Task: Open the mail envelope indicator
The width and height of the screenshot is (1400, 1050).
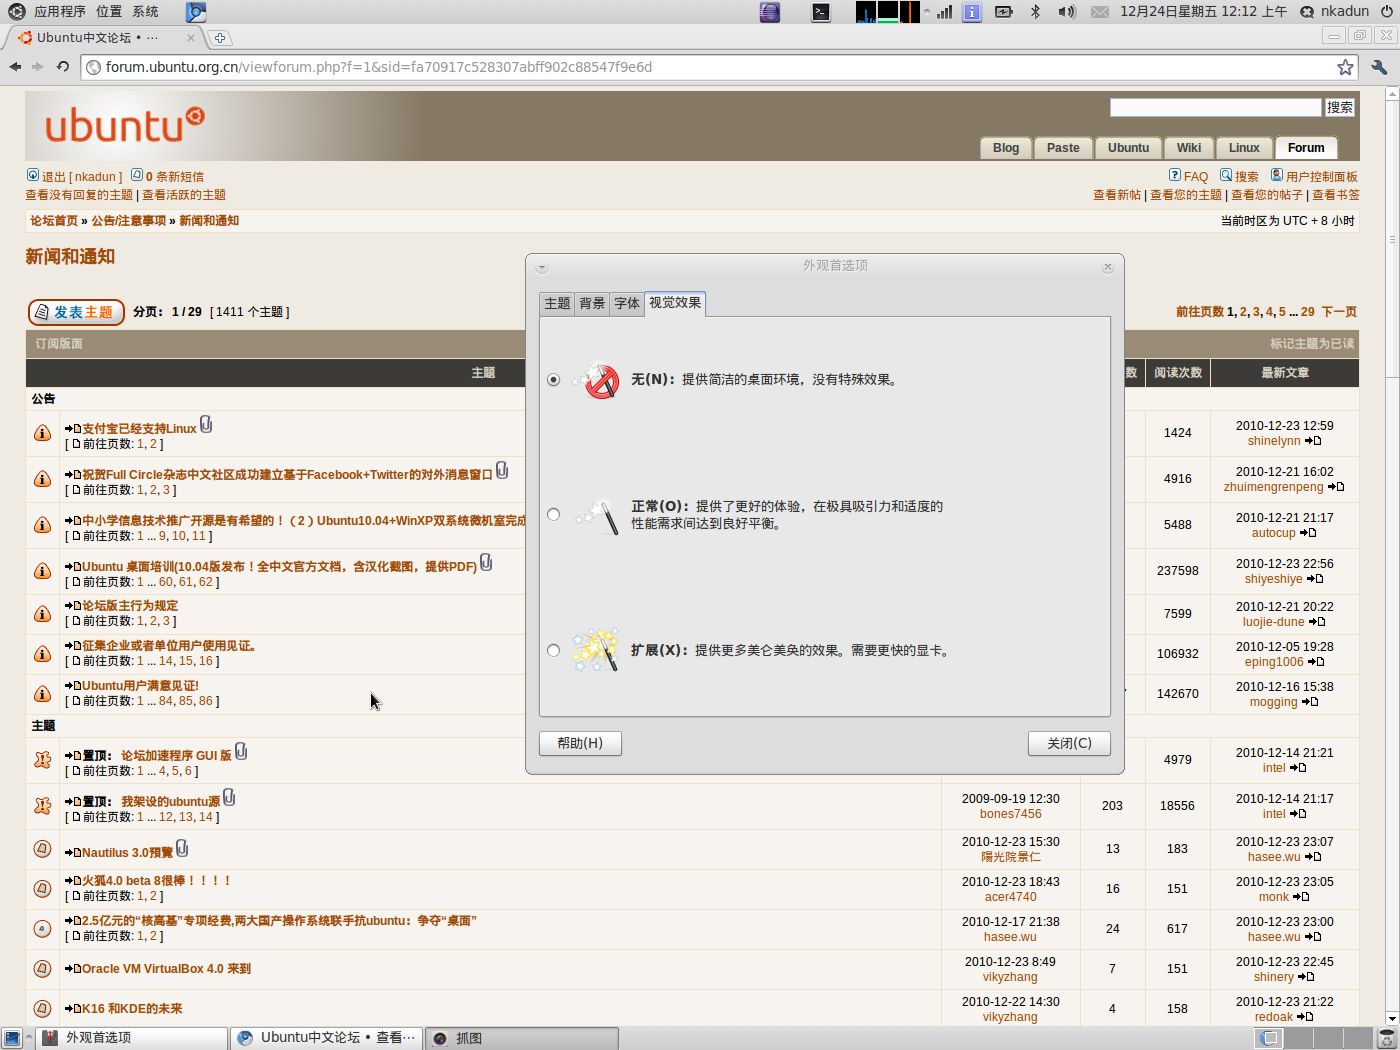Action: coord(1099,12)
